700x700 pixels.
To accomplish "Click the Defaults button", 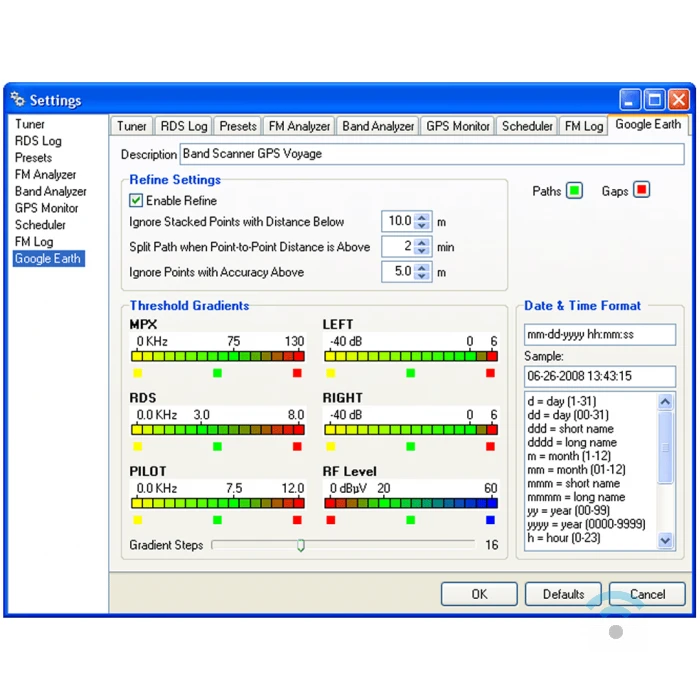I will click(x=563, y=594).
